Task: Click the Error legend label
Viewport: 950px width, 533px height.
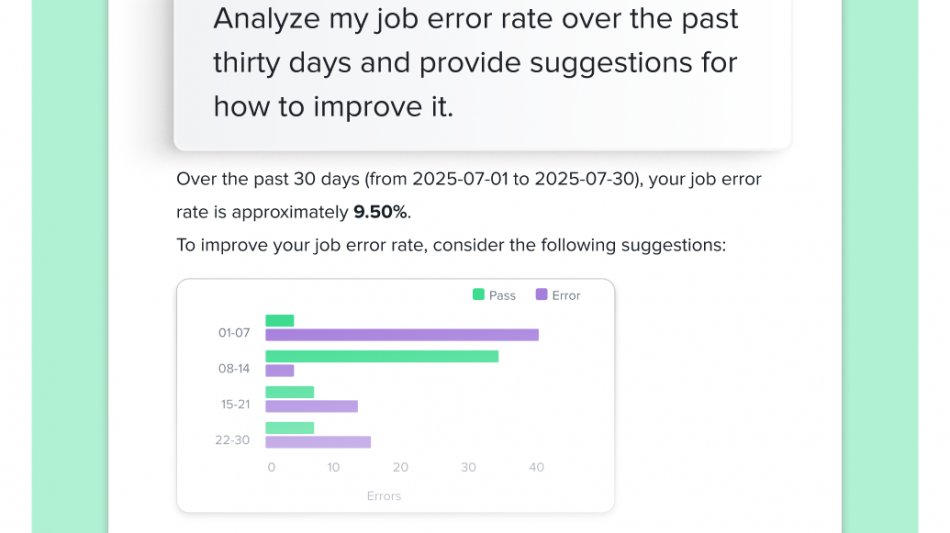Action: (x=566, y=295)
